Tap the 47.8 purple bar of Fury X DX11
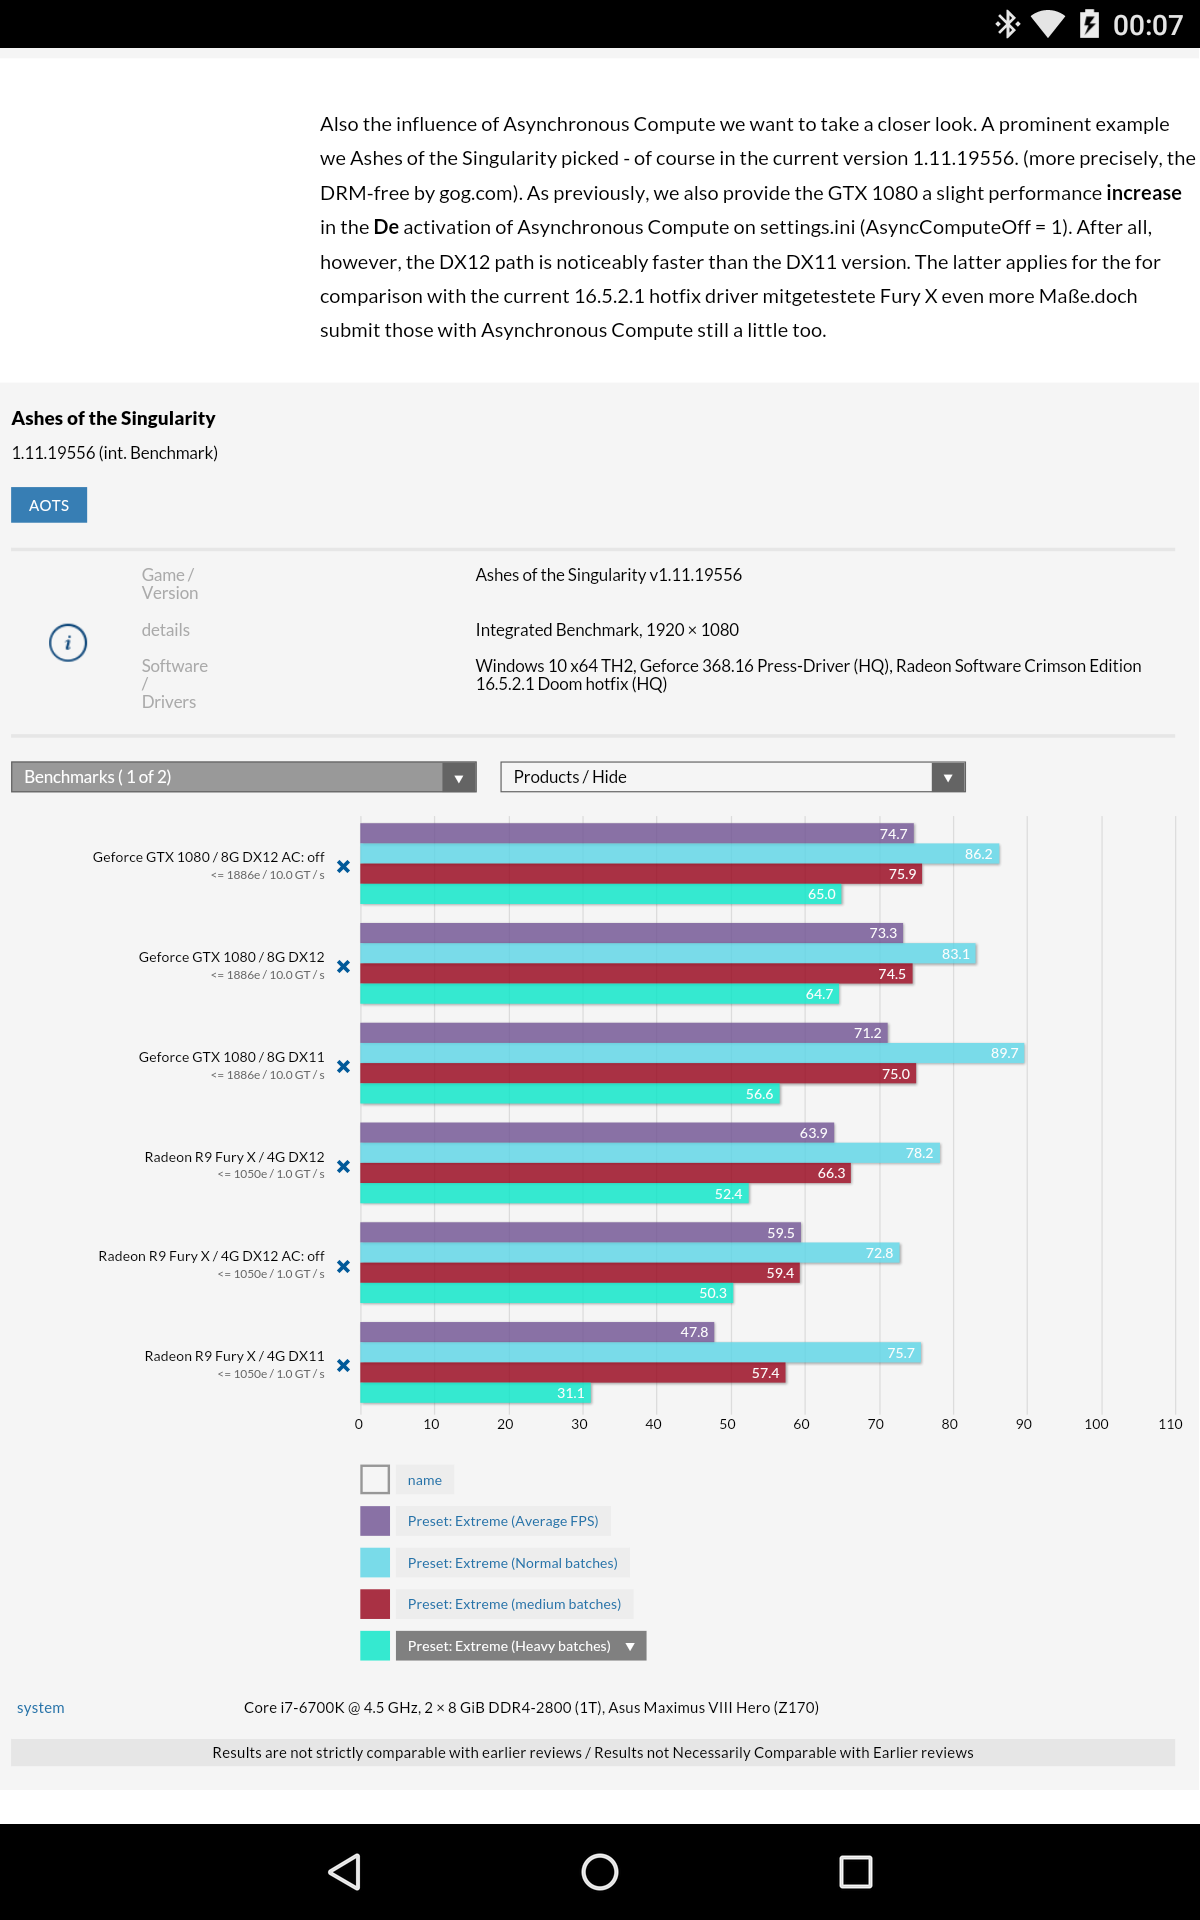Viewport: 1200px width, 1920px height. tap(537, 1332)
